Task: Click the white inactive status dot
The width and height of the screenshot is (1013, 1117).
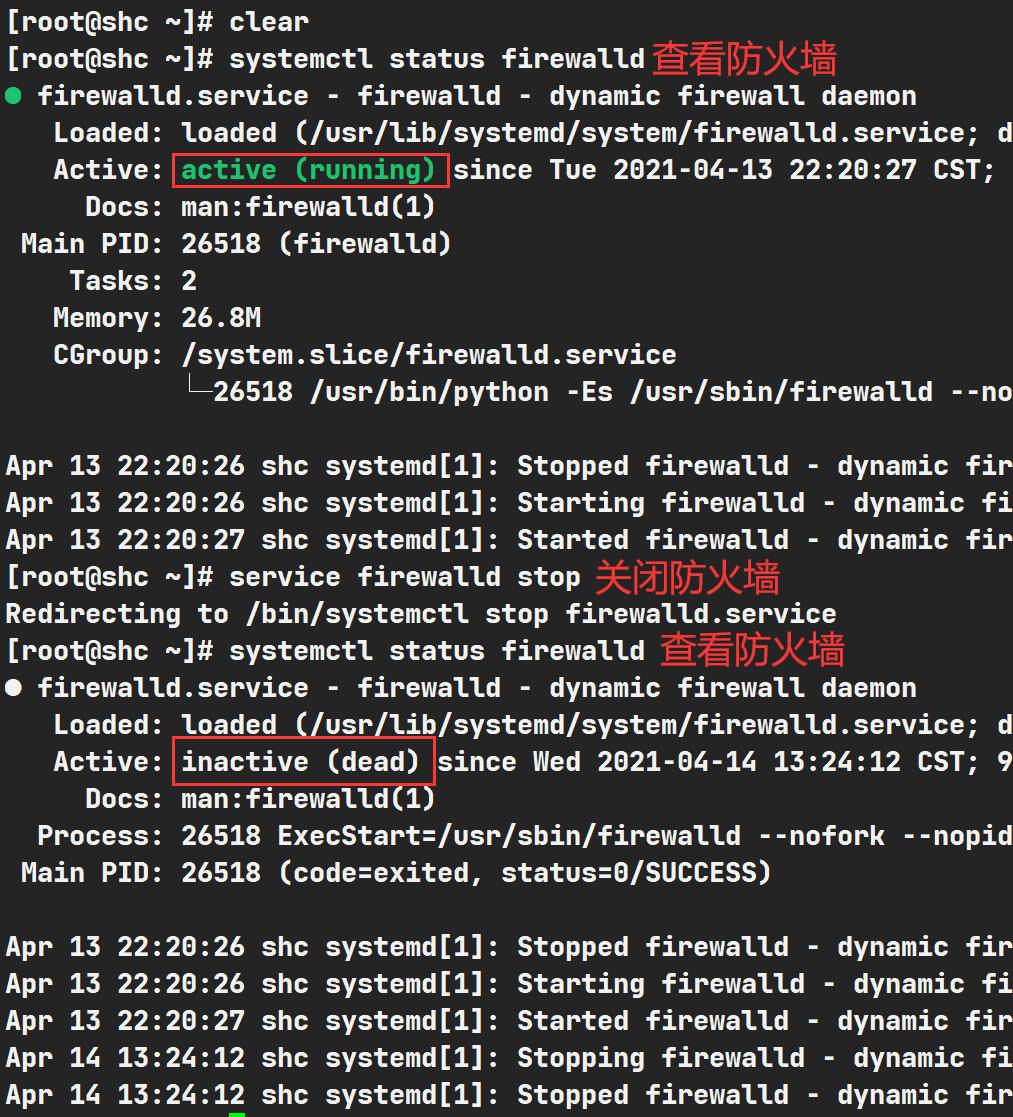Action: tap(13, 687)
